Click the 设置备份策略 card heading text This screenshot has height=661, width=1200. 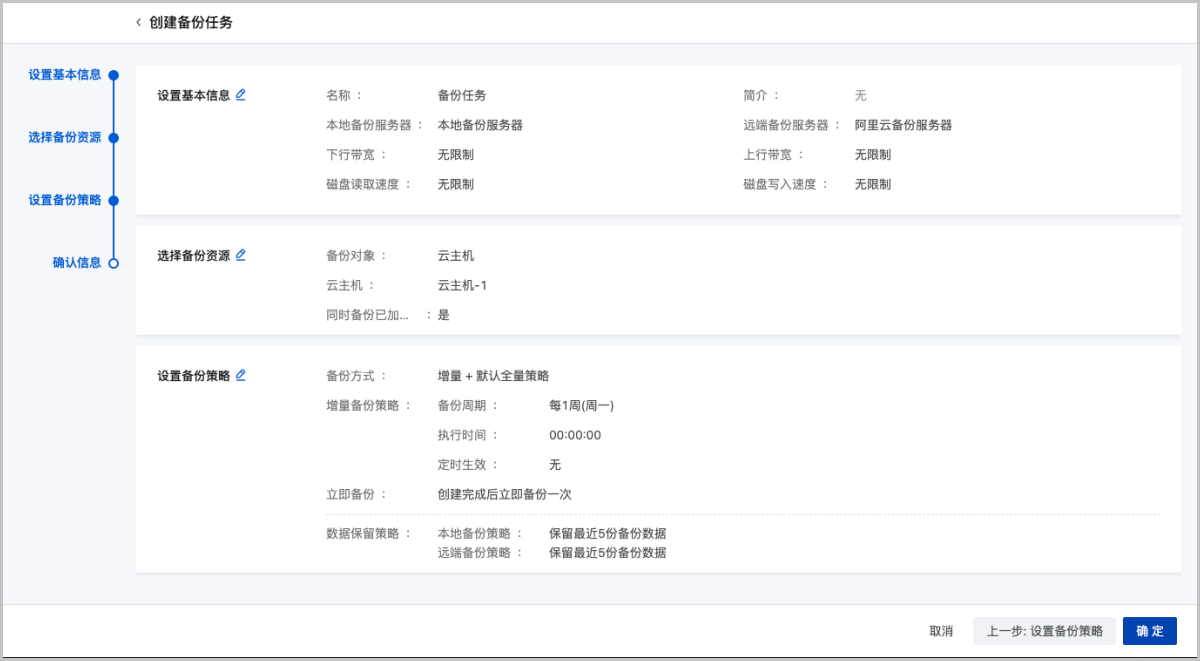coord(194,376)
